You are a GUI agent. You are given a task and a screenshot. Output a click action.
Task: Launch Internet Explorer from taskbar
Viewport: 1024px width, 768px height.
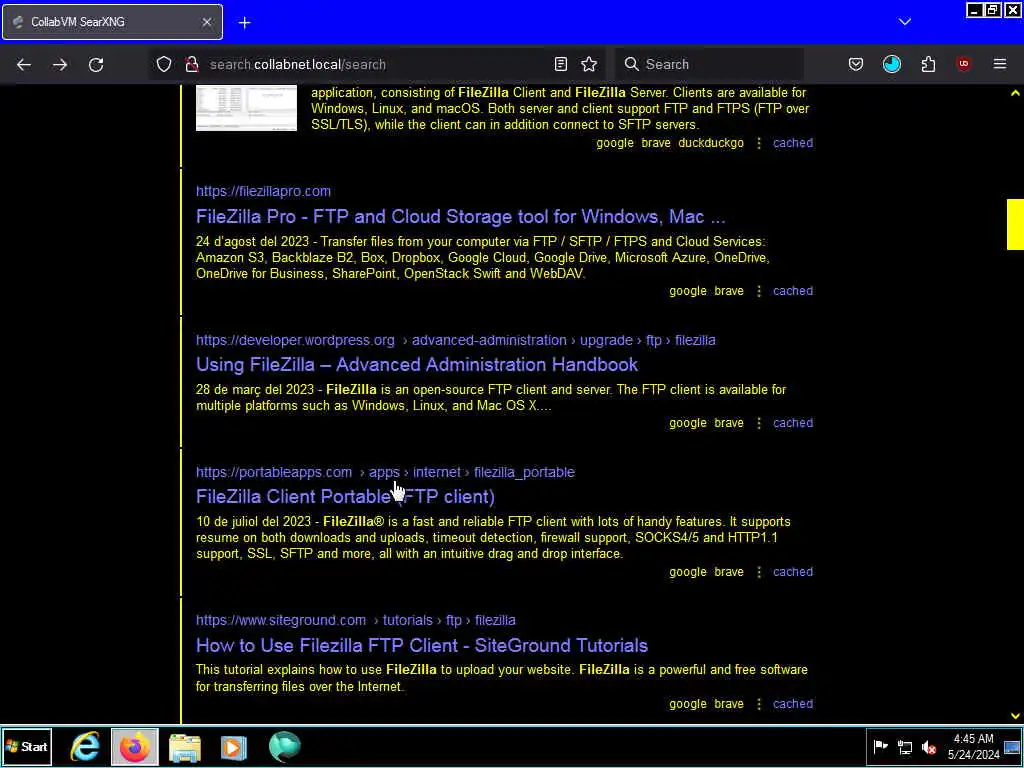(x=86, y=747)
